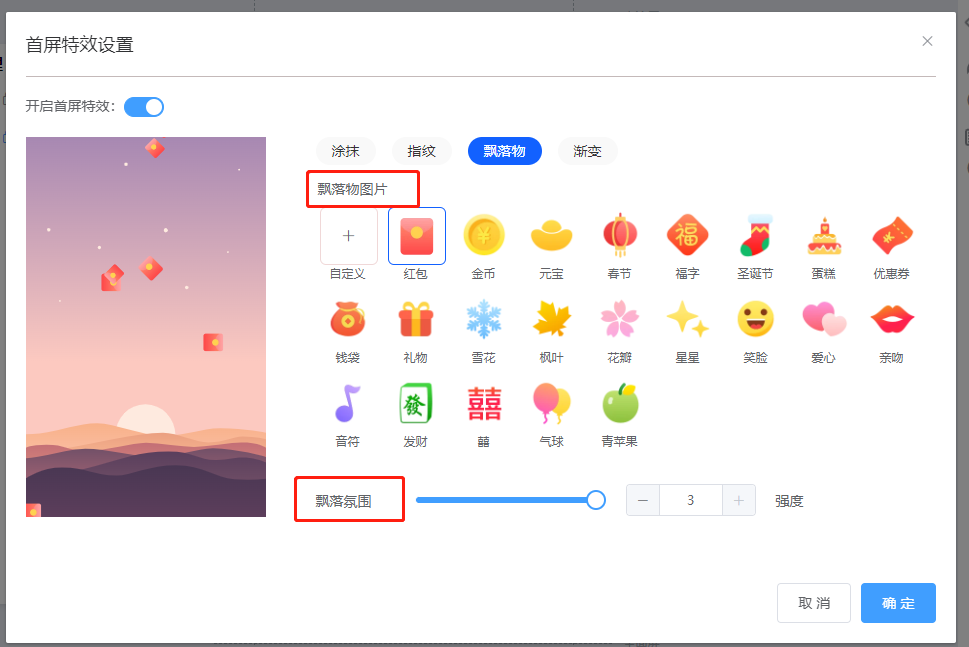Select the 圣诞节 Christmas stocking icon
This screenshot has height=647, width=969.
click(x=755, y=235)
